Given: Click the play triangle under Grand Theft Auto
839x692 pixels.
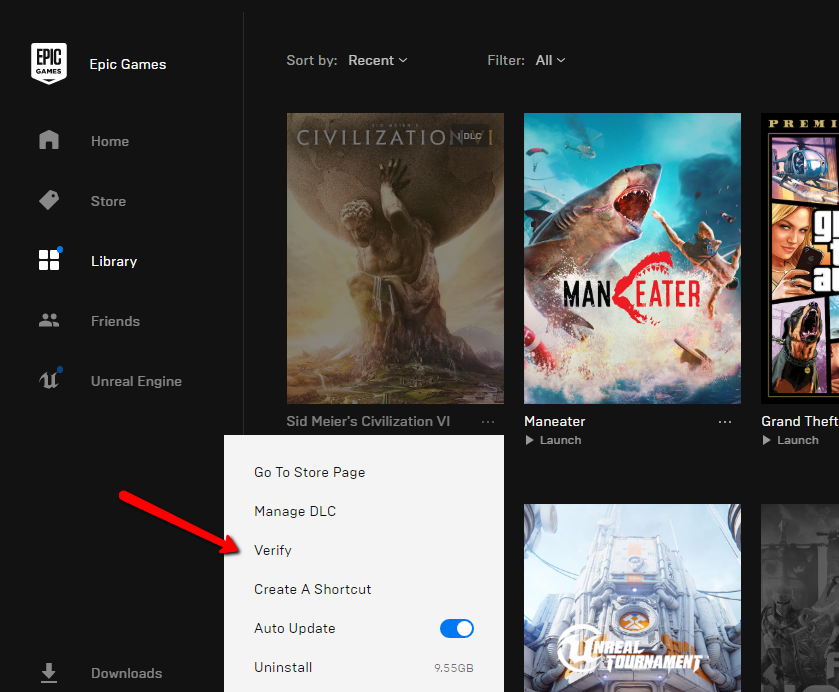Looking at the screenshot, I should tap(766, 440).
